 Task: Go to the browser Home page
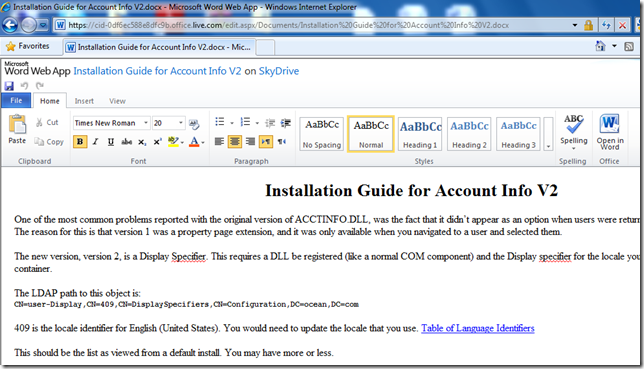(x=600, y=46)
